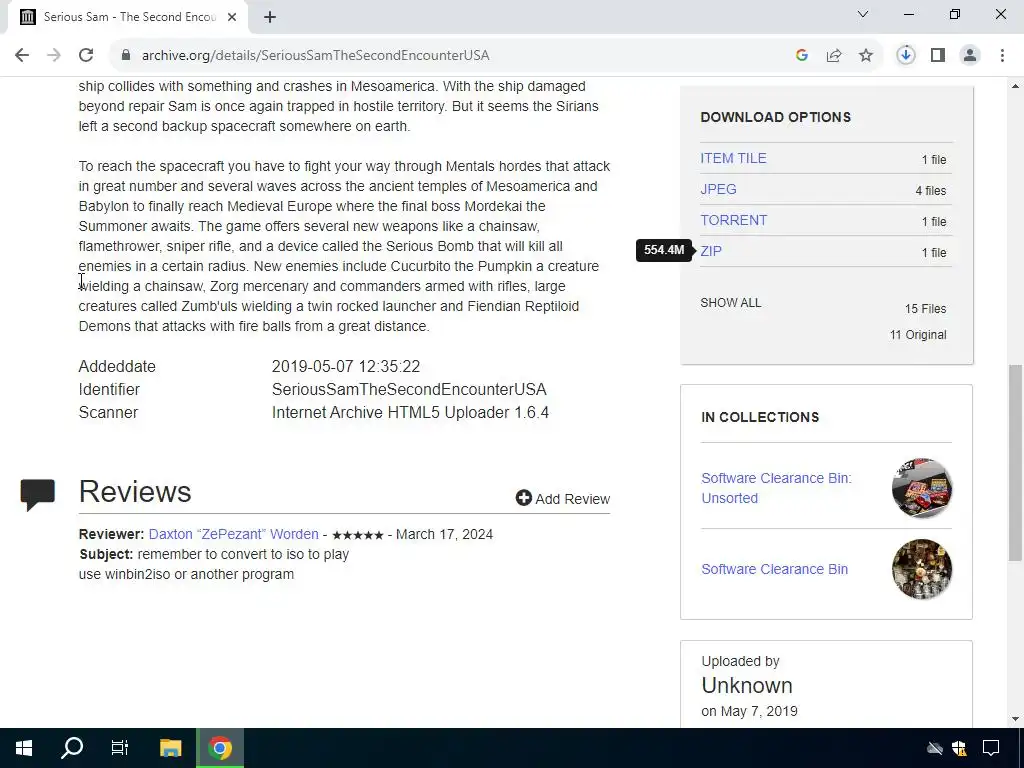Screen dimensions: 1024x768
Task: Reload the archive.org page
Action: tap(86, 56)
